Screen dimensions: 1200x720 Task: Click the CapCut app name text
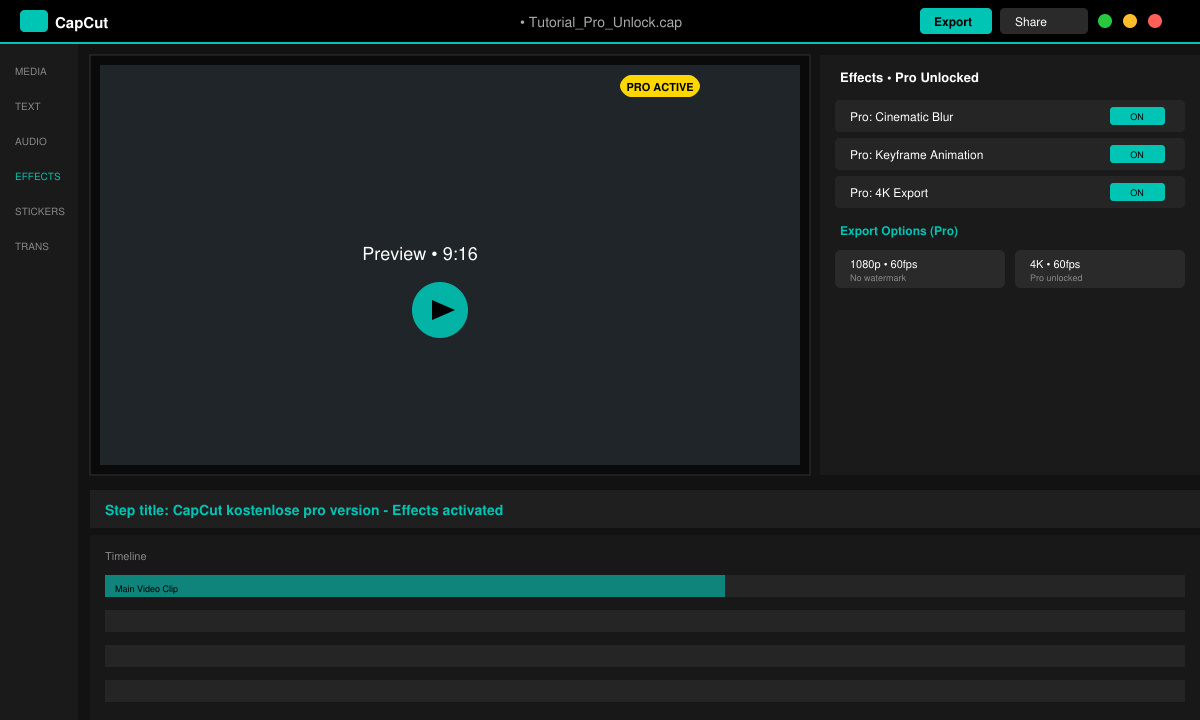click(x=81, y=23)
